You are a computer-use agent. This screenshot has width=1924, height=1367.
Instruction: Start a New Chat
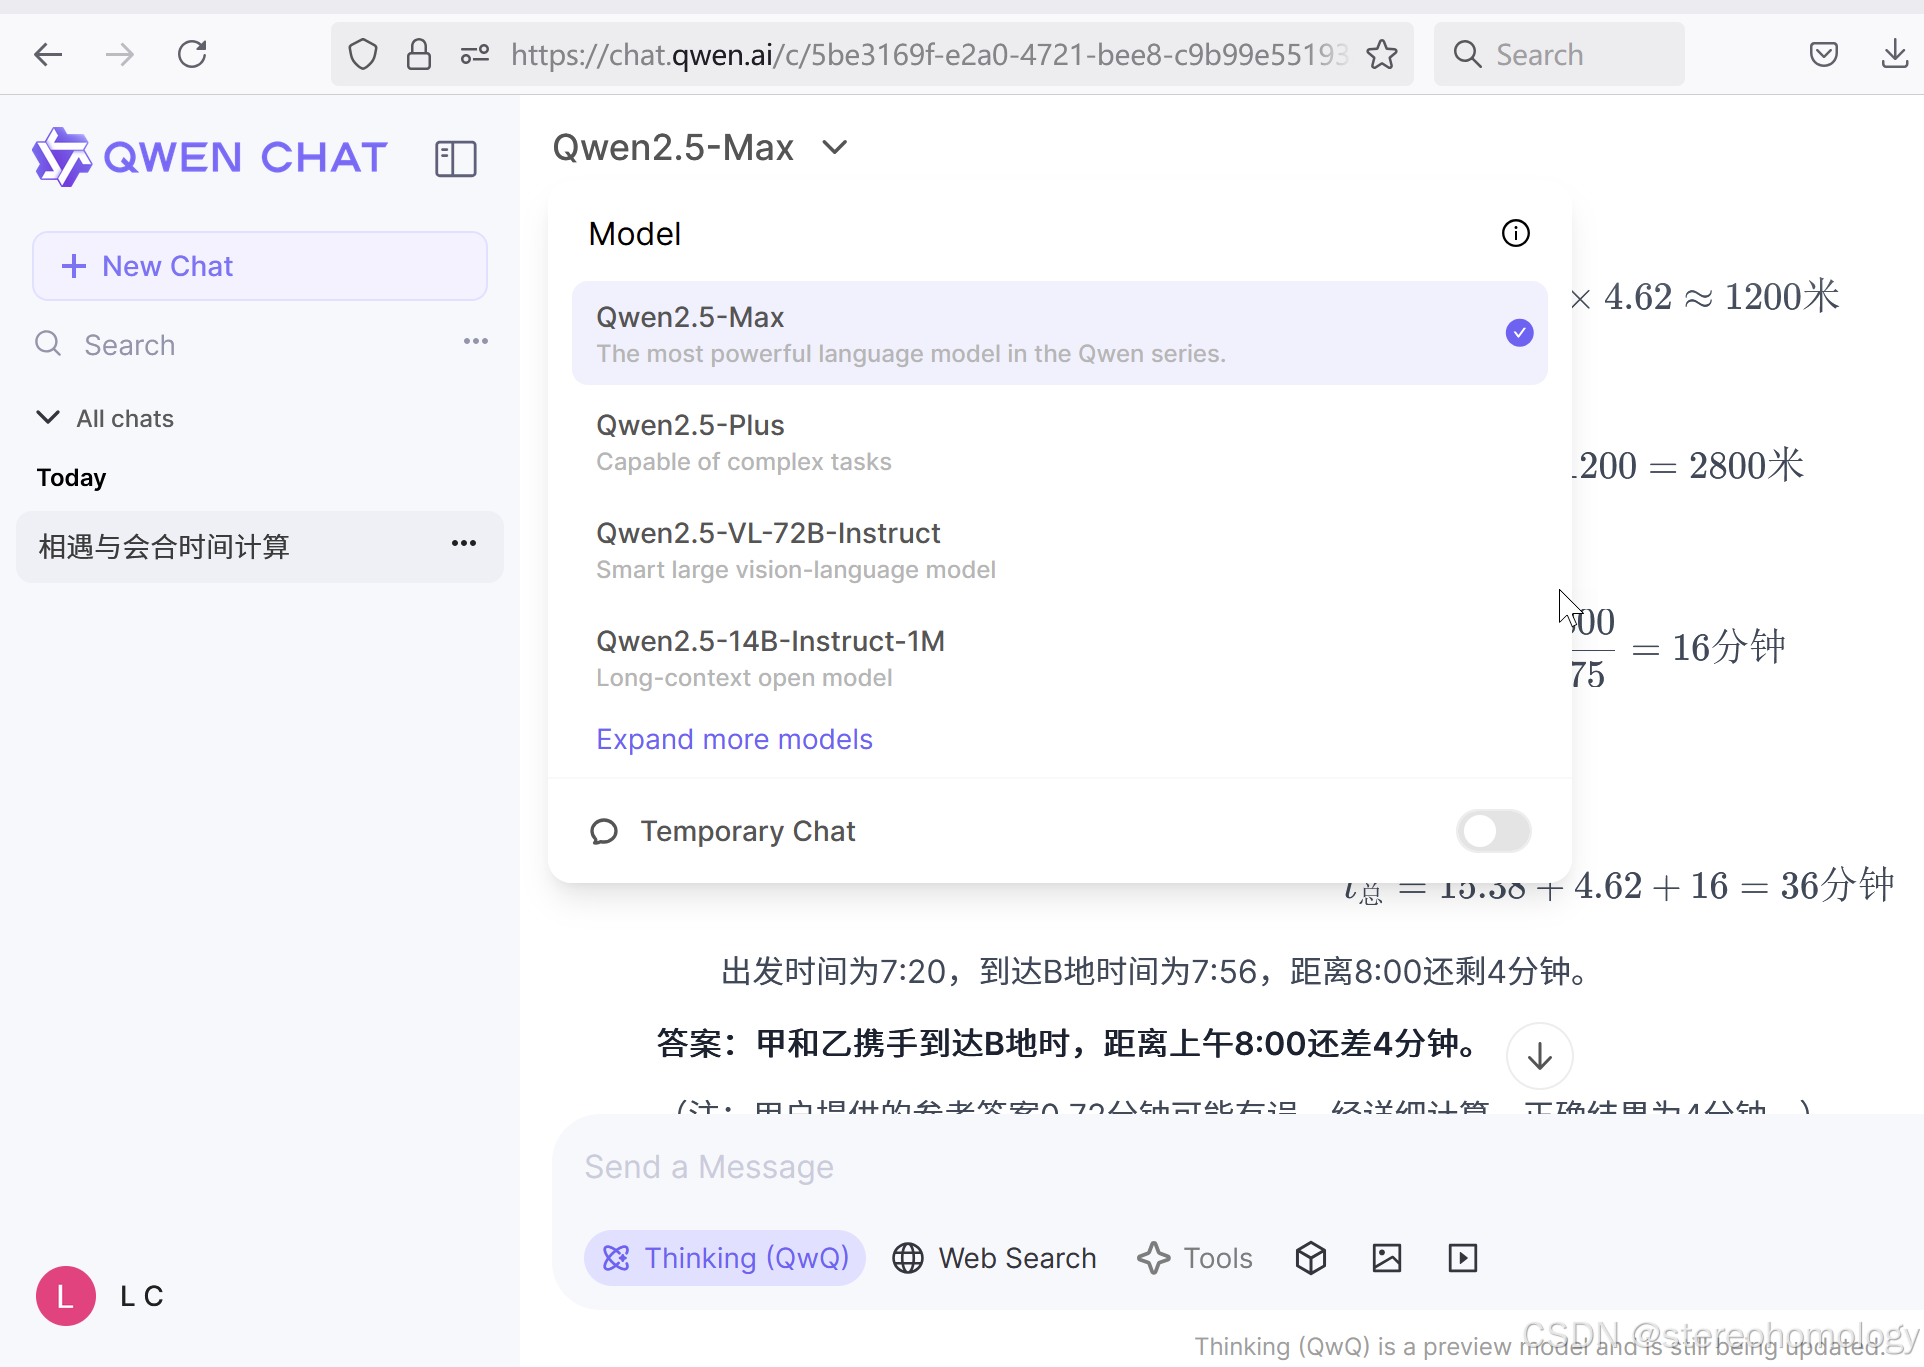[260, 266]
